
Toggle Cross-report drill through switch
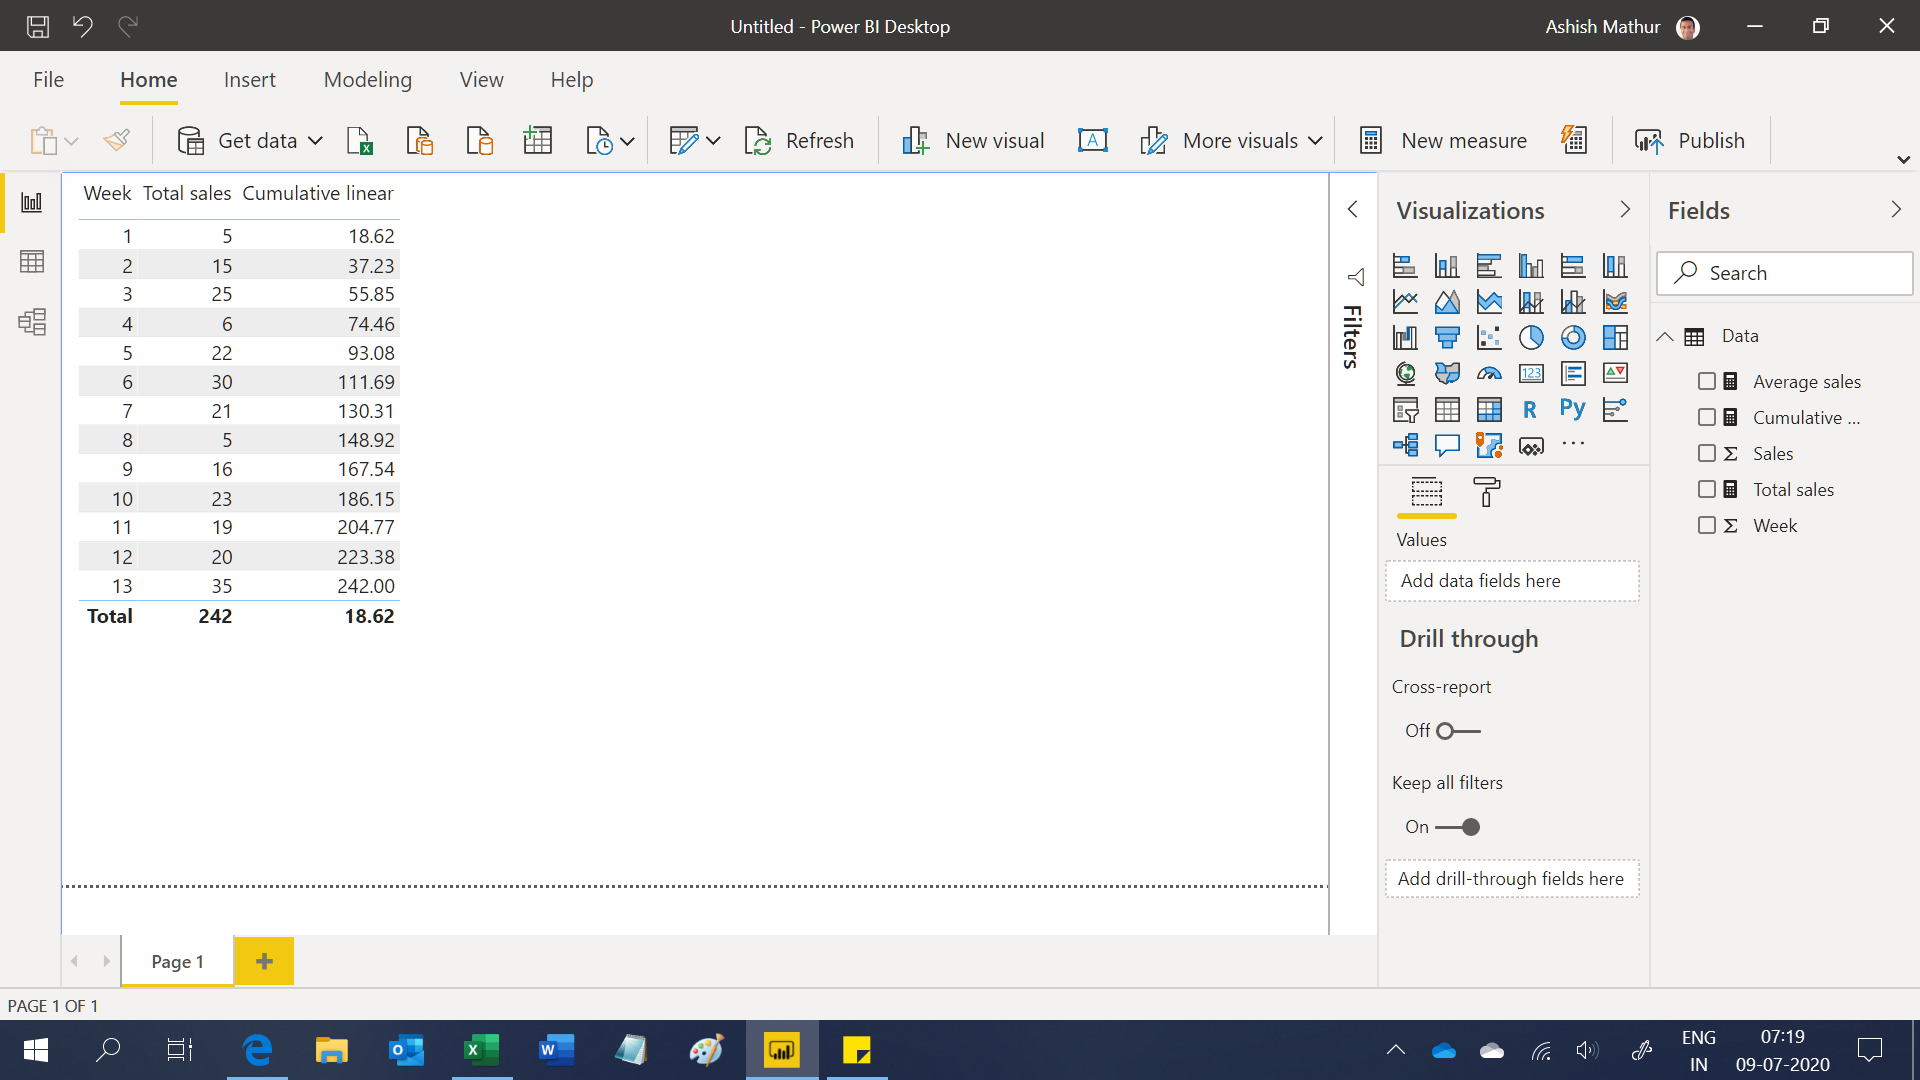tap(1458, 731)
